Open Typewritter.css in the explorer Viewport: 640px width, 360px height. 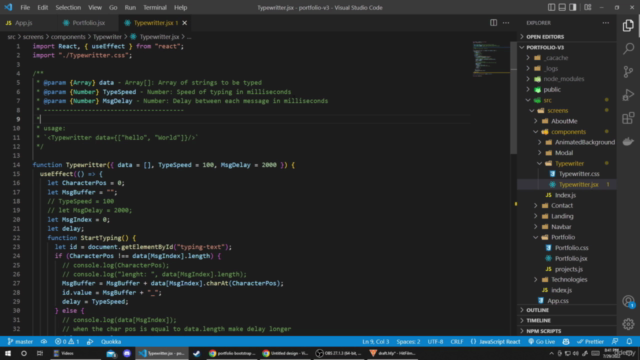[579, 174]
